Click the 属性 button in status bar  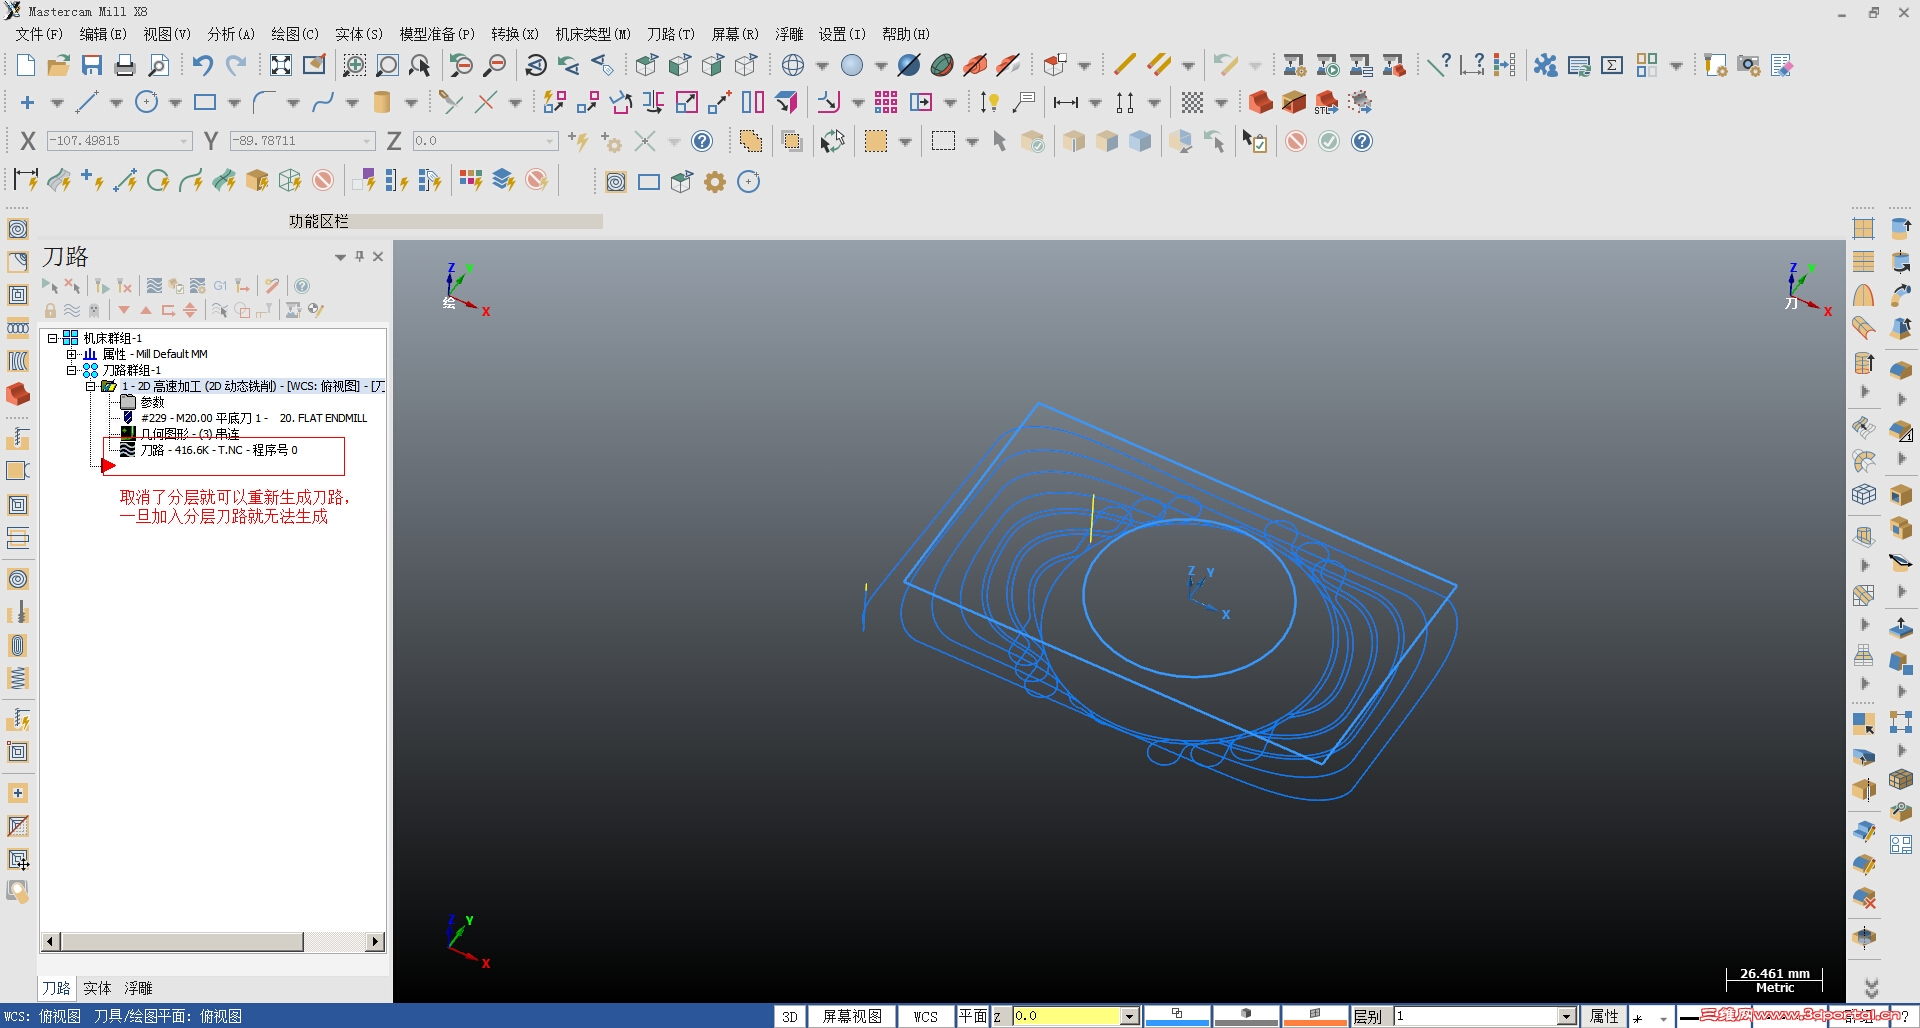pyautogui.click(x=1604, y=1017)
